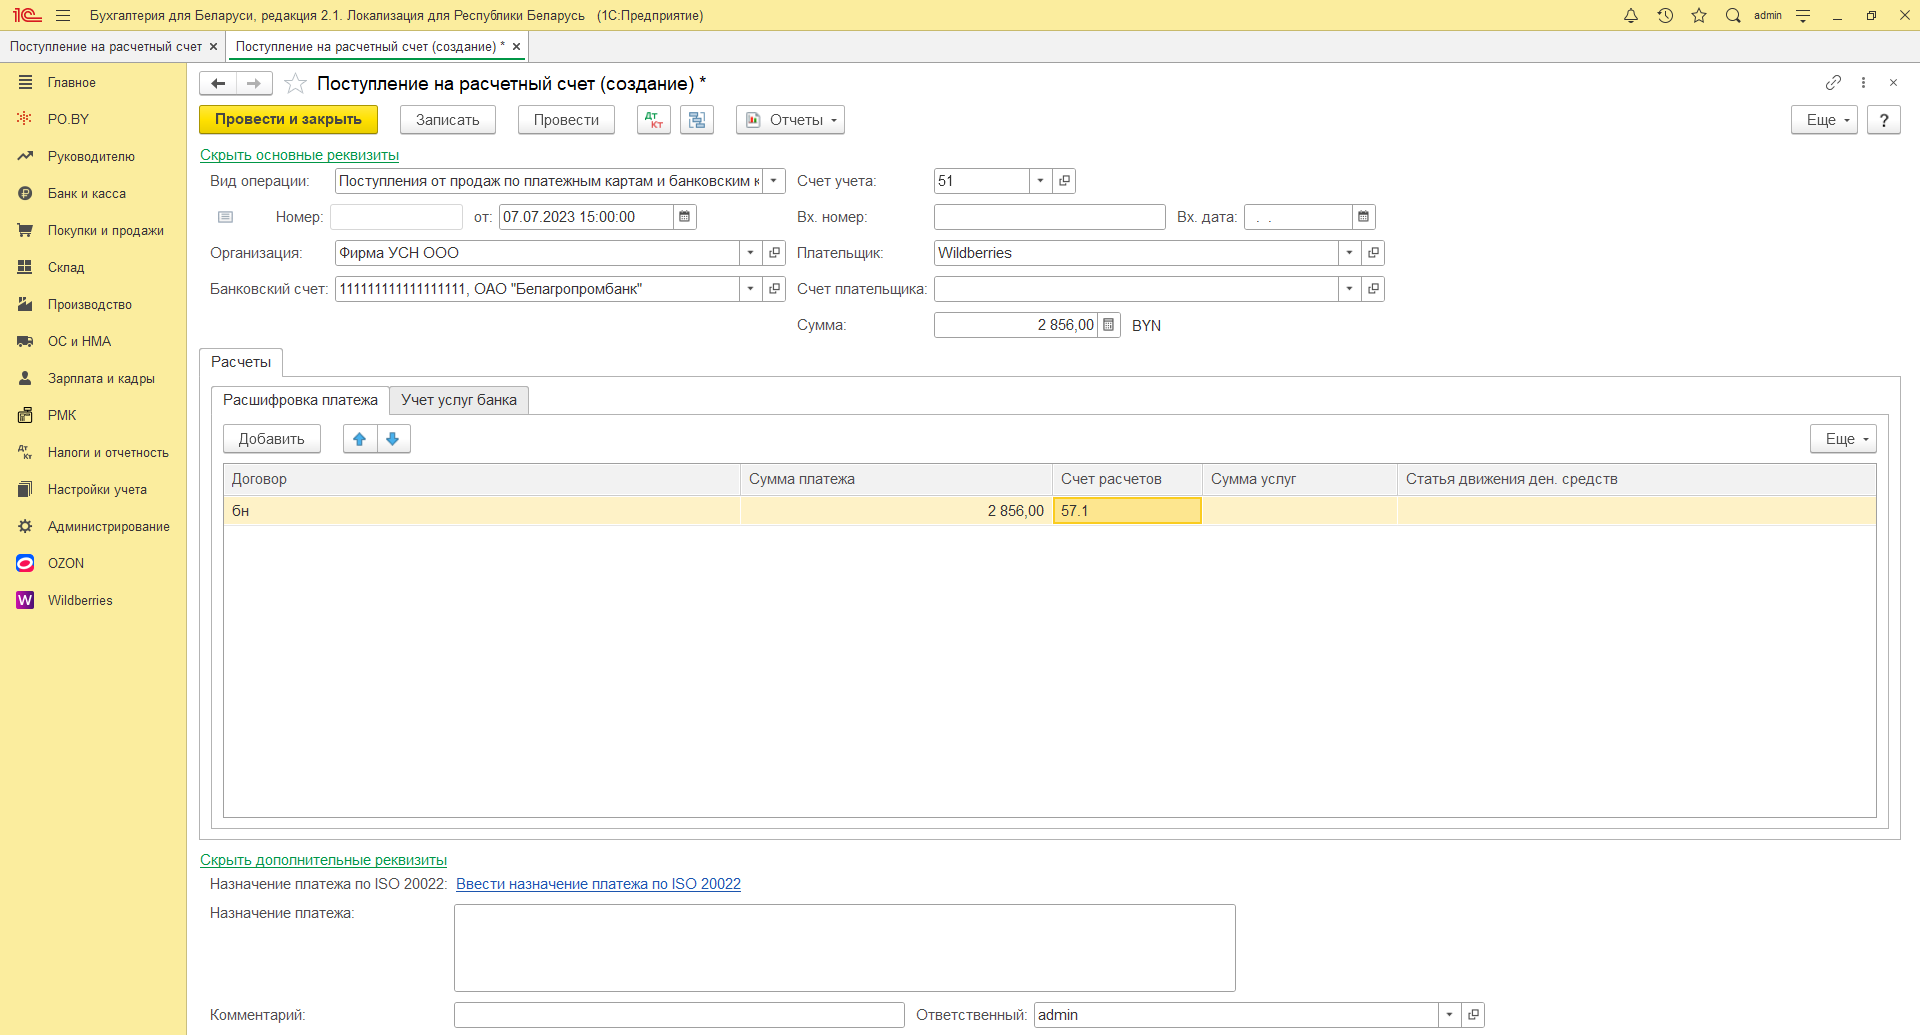
Task: Show Дт/Кт postings icon
Action: [x=654, y=120]
